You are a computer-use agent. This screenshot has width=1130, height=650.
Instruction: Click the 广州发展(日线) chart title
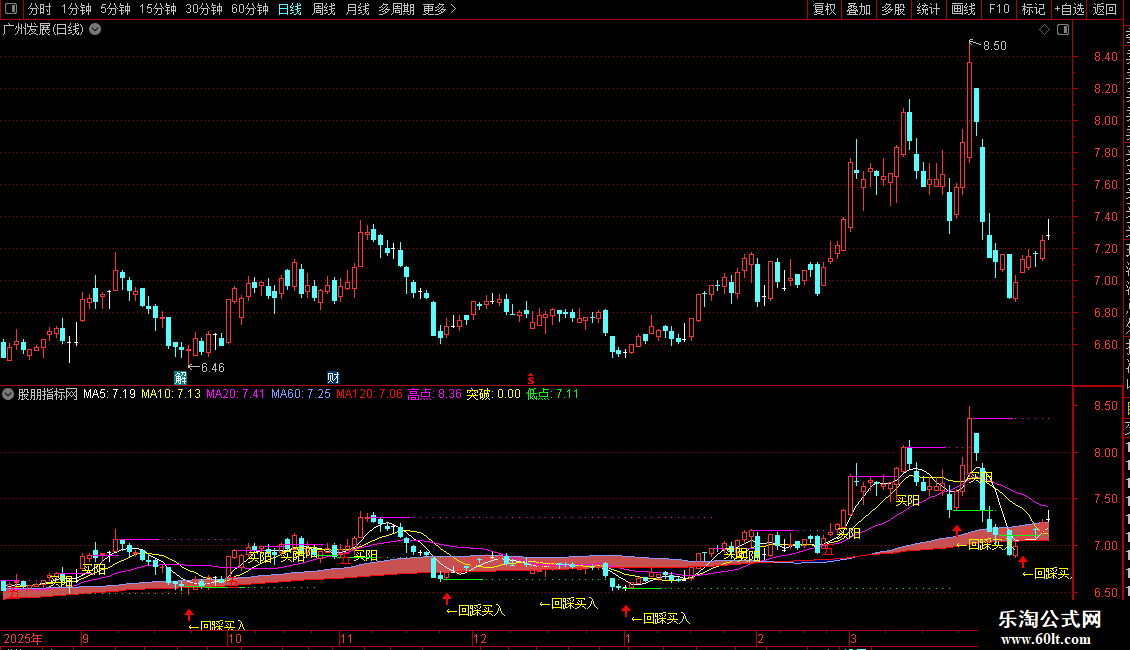click(43, 30)
